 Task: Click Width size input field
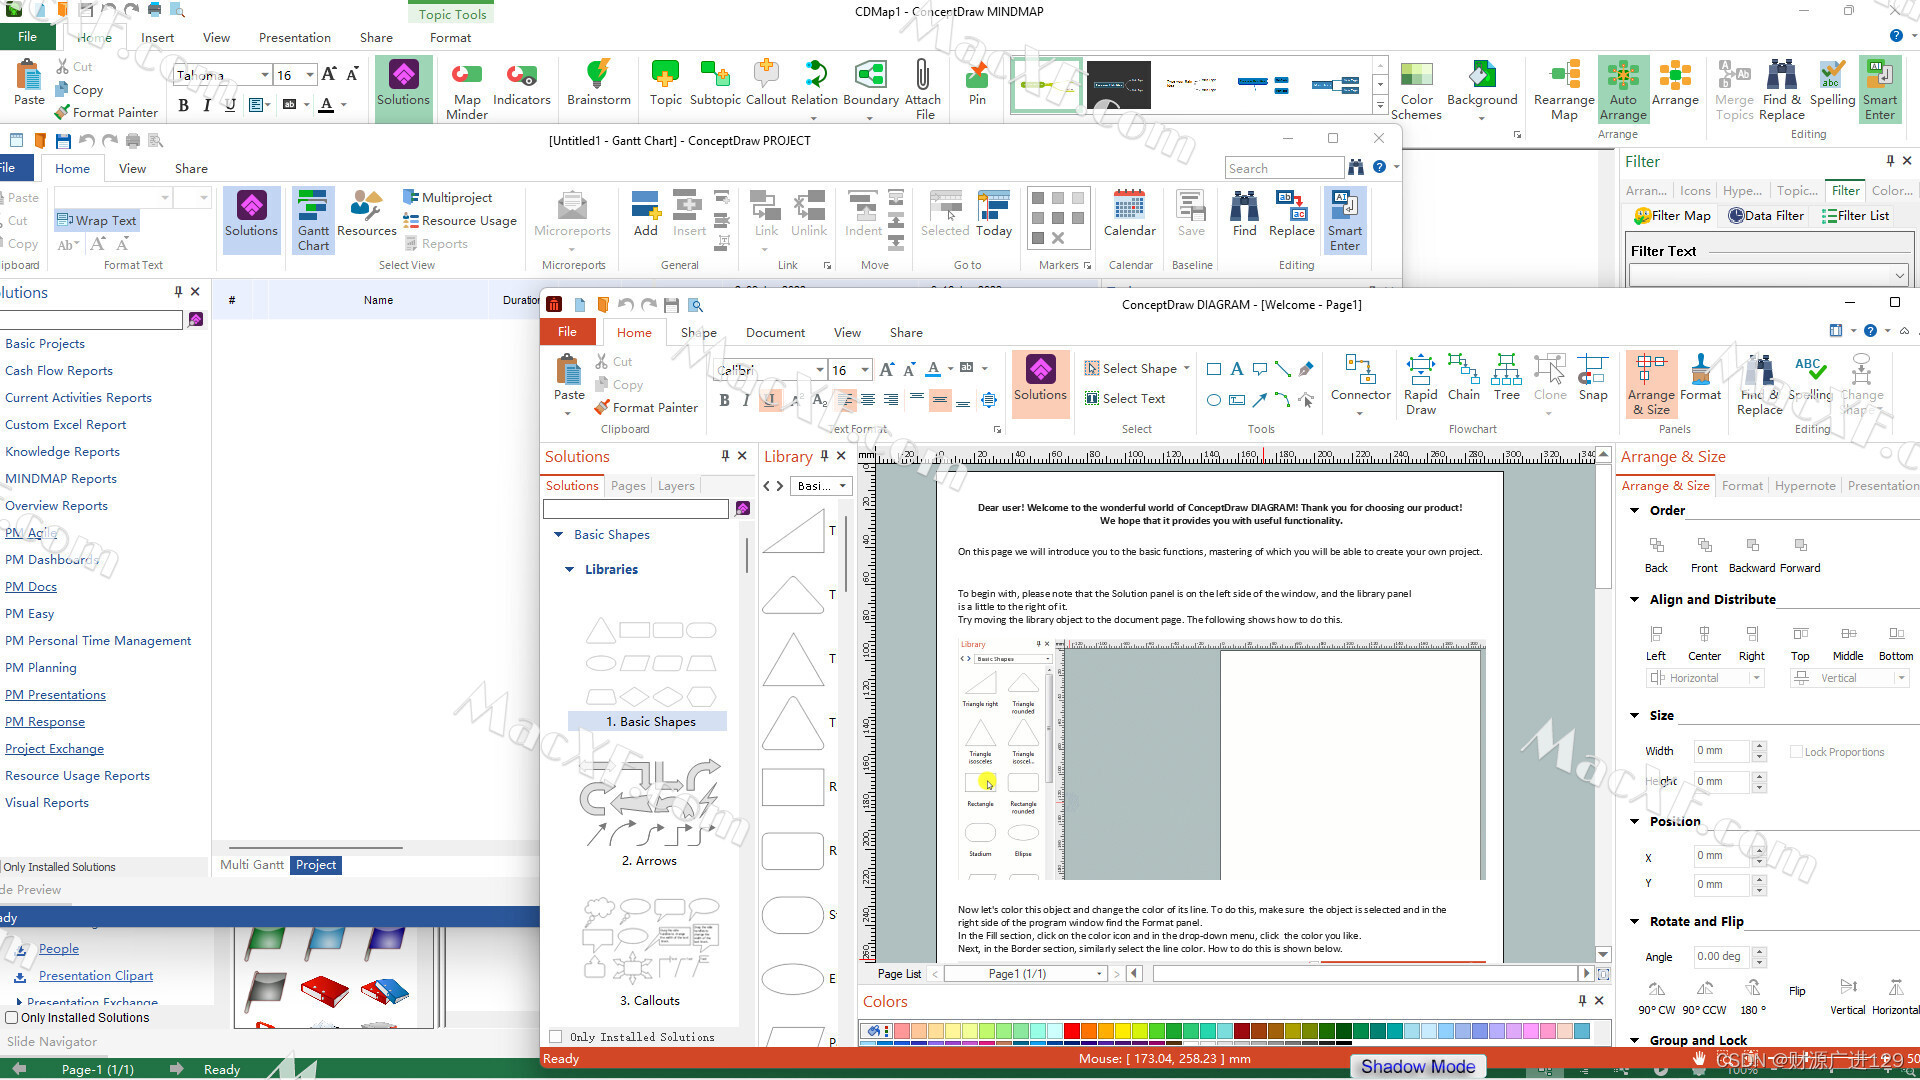tap(1721, 751)
